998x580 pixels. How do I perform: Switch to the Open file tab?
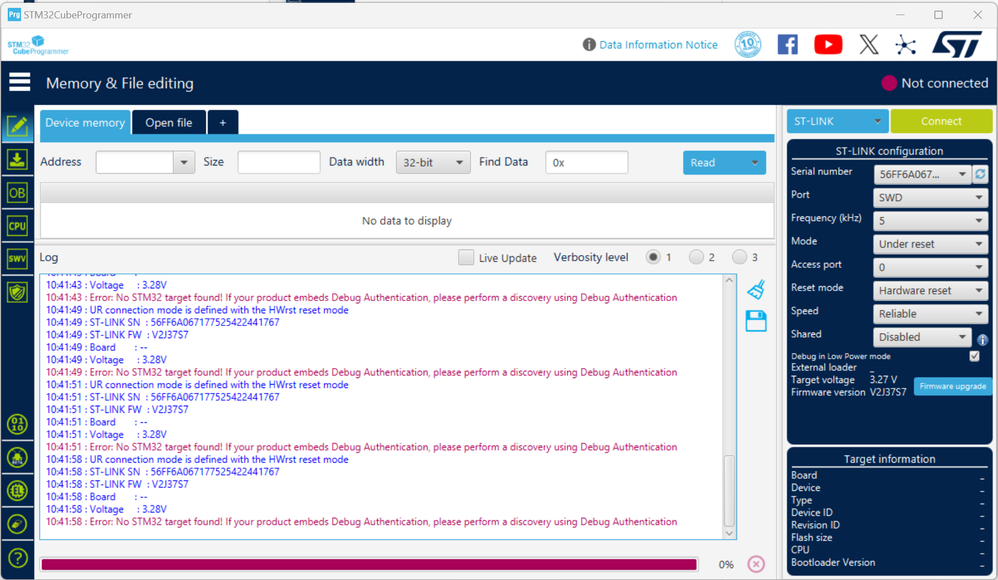(x=169, y=122)
